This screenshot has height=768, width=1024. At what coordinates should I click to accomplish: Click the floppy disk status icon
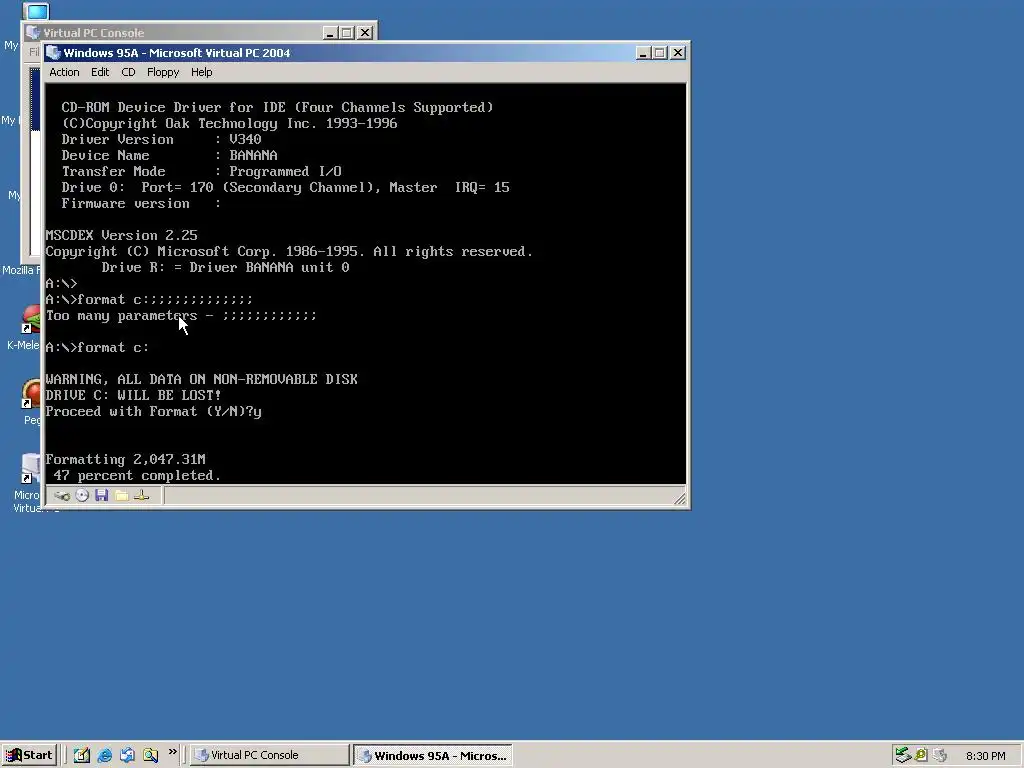(x=101, y=496)
